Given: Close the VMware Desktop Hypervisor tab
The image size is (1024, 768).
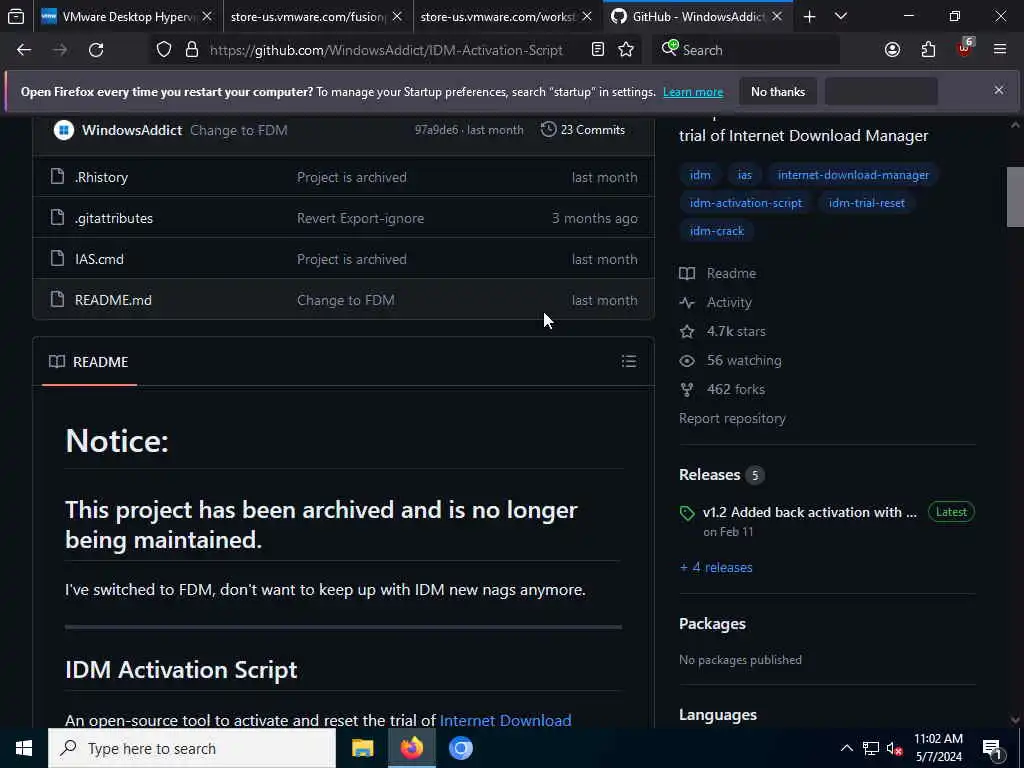Looking at the screenshot, I should (x=207, y=17).
